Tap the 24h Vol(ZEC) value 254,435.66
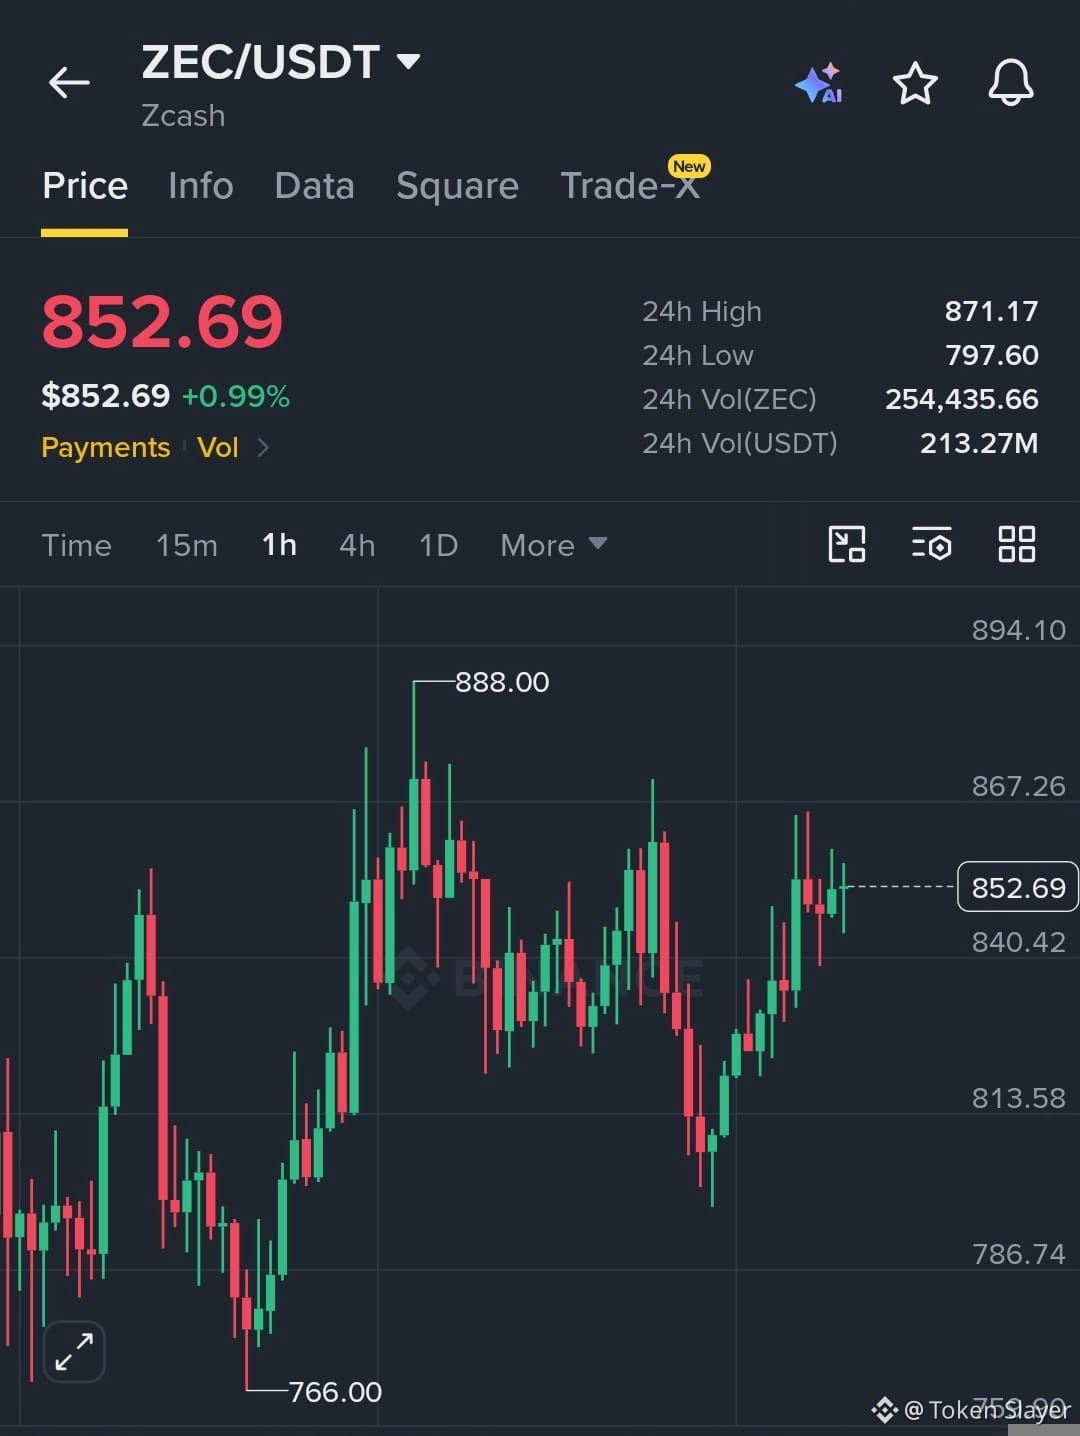 click(x=962, y=399)
